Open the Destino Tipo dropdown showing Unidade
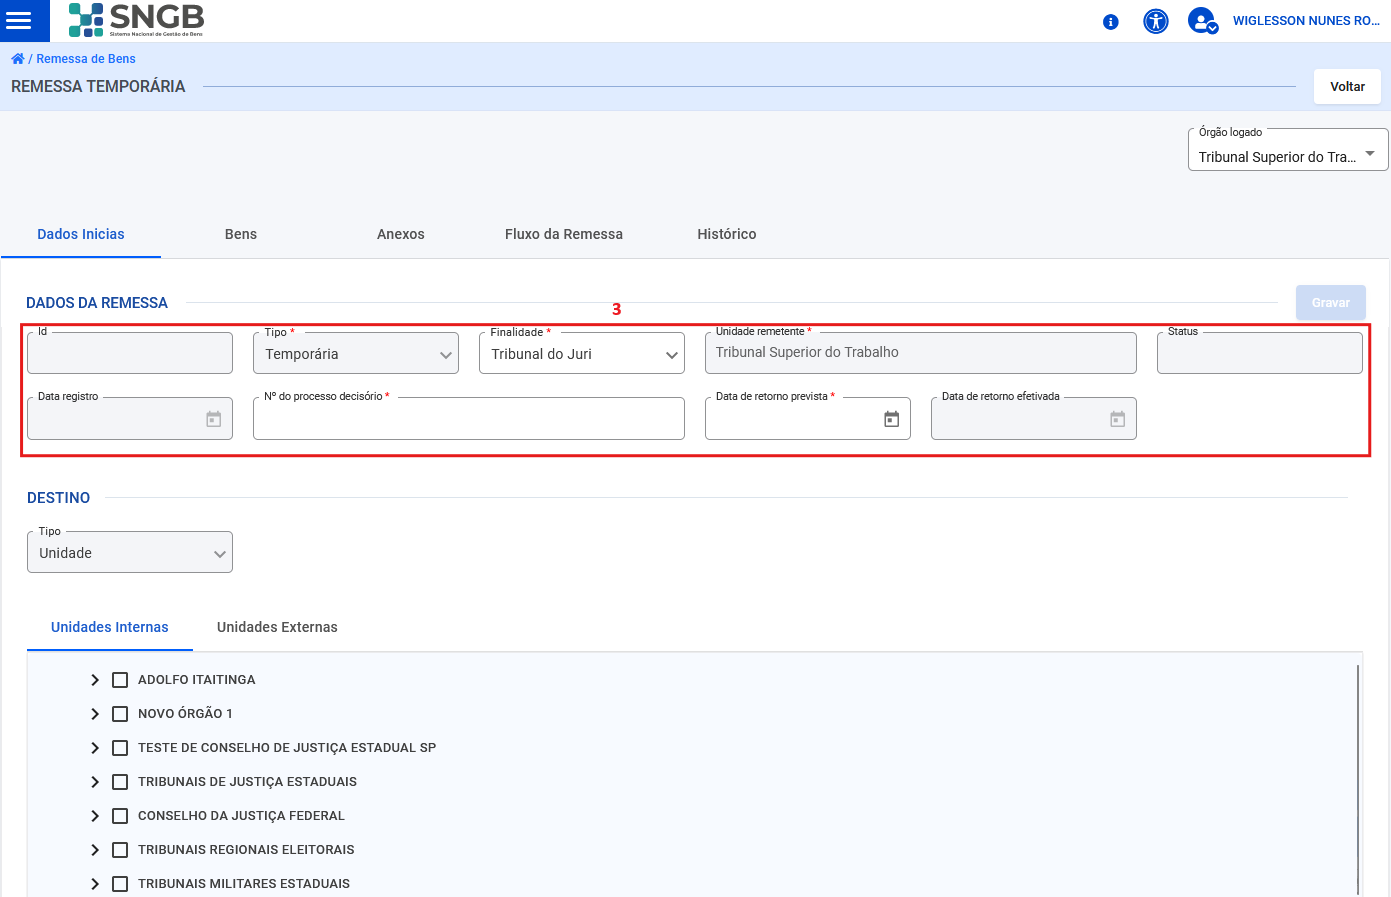The width and height of the screenshot is (1391, 897). pyautogui.click(x=130, y=552)
